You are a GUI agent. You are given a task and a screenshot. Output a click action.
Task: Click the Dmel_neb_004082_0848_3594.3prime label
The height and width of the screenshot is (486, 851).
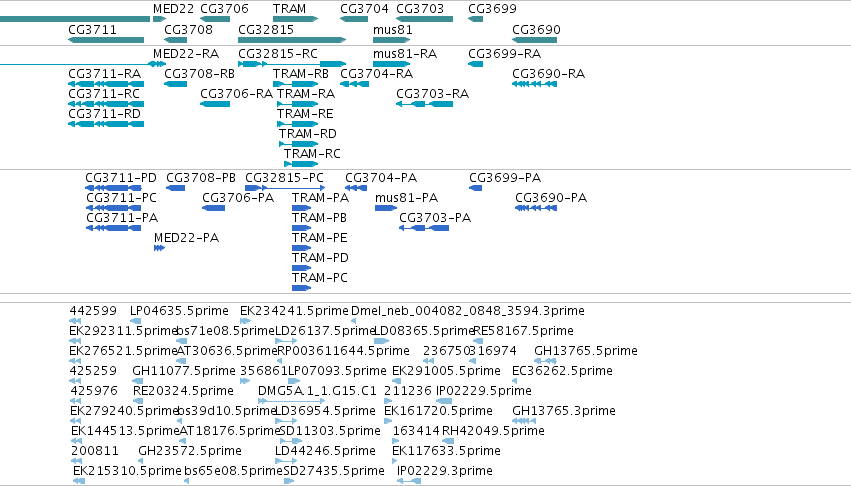(x=468, y=311)
